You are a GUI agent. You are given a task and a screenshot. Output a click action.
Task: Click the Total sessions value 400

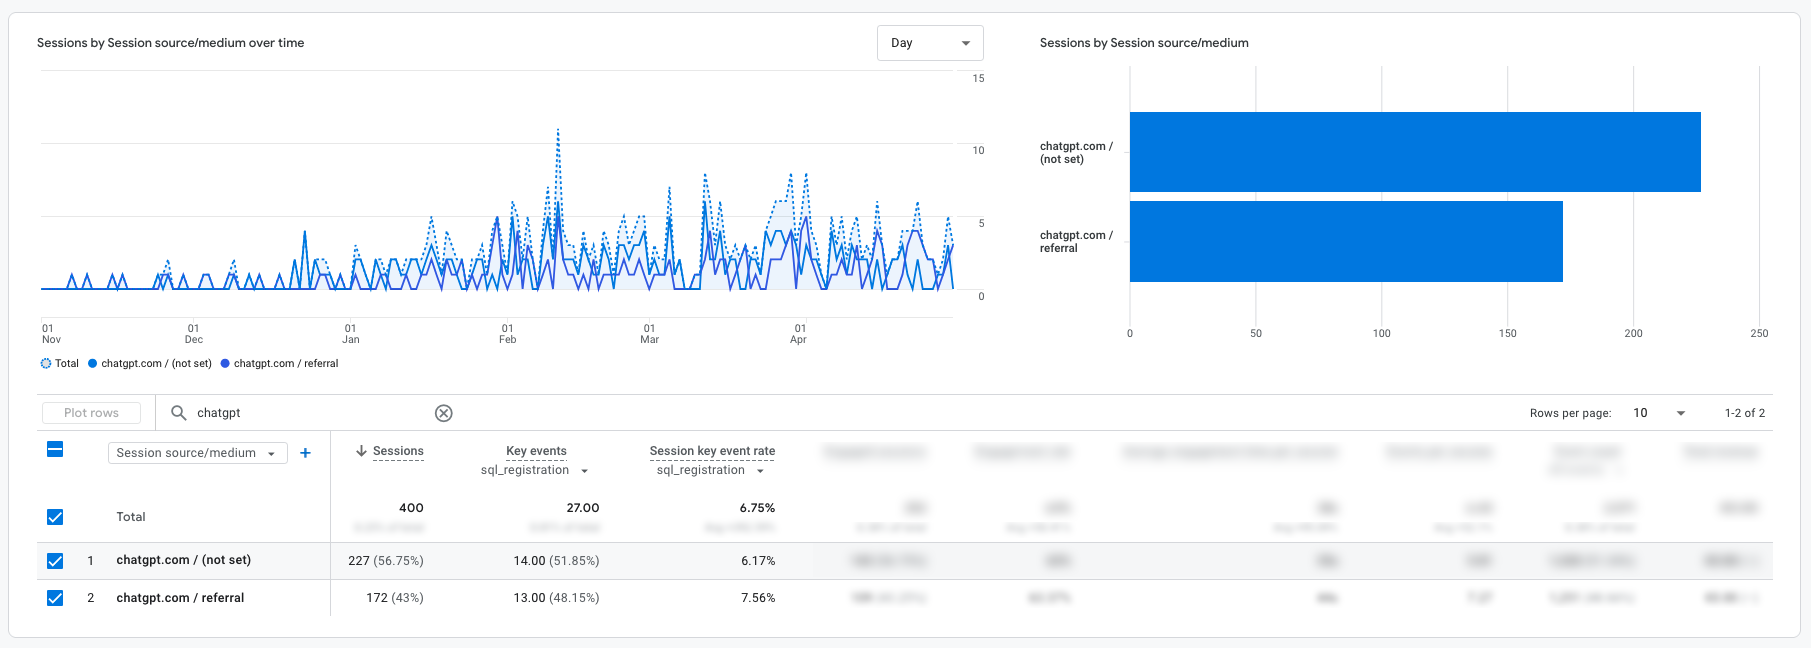[x=411, y=508]
